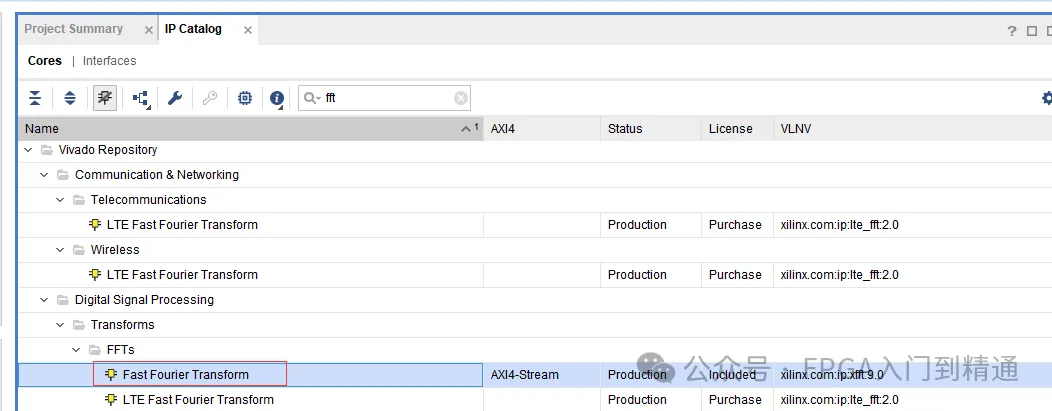Sort by the Name column header
The image size is (1052, 411).
251,128
